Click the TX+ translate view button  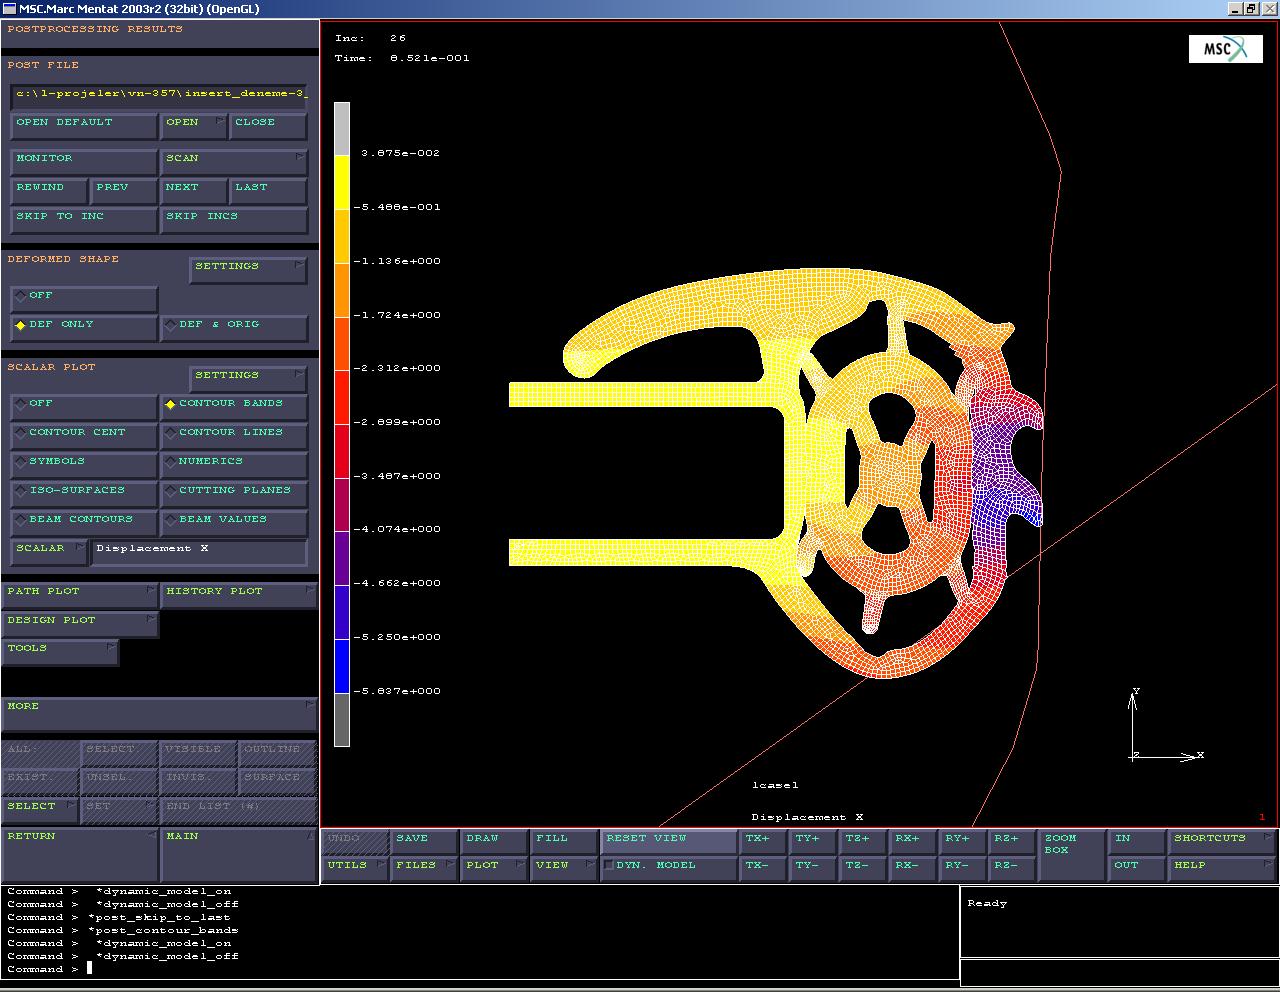click(x=762, y=840)
